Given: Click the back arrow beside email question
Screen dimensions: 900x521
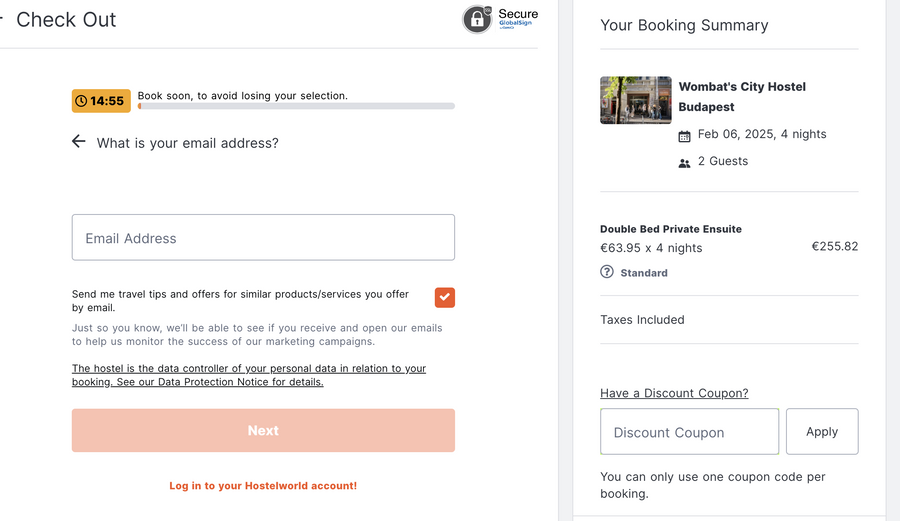Looking at the screenshot, I should pos(79,142).
